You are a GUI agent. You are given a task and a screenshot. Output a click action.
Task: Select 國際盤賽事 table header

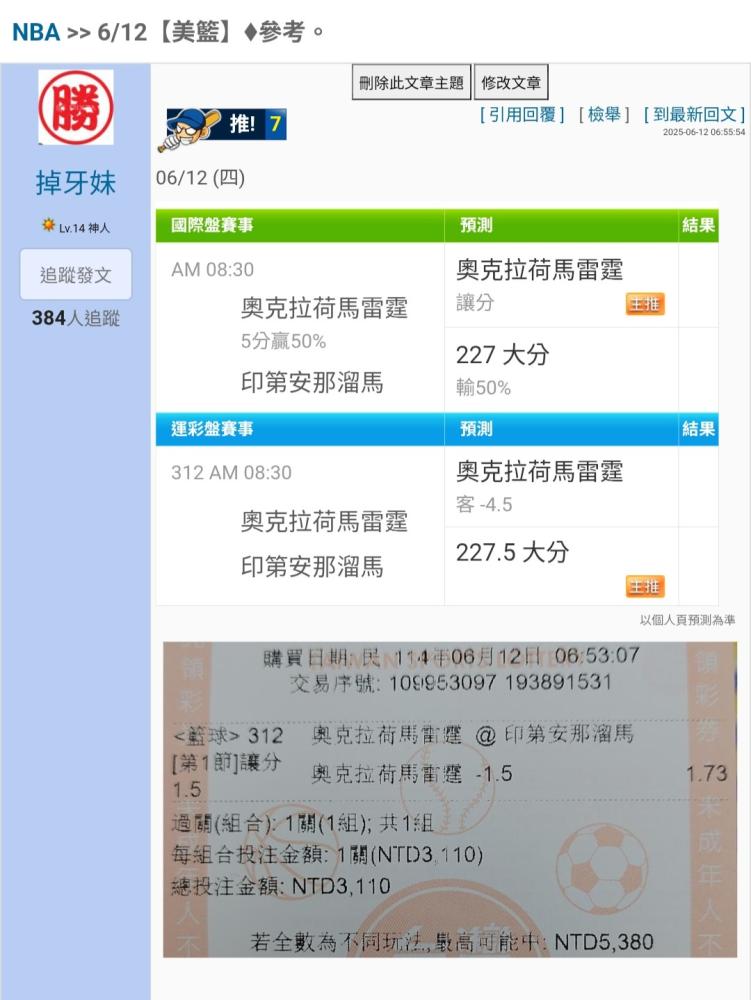click(212, 225)
